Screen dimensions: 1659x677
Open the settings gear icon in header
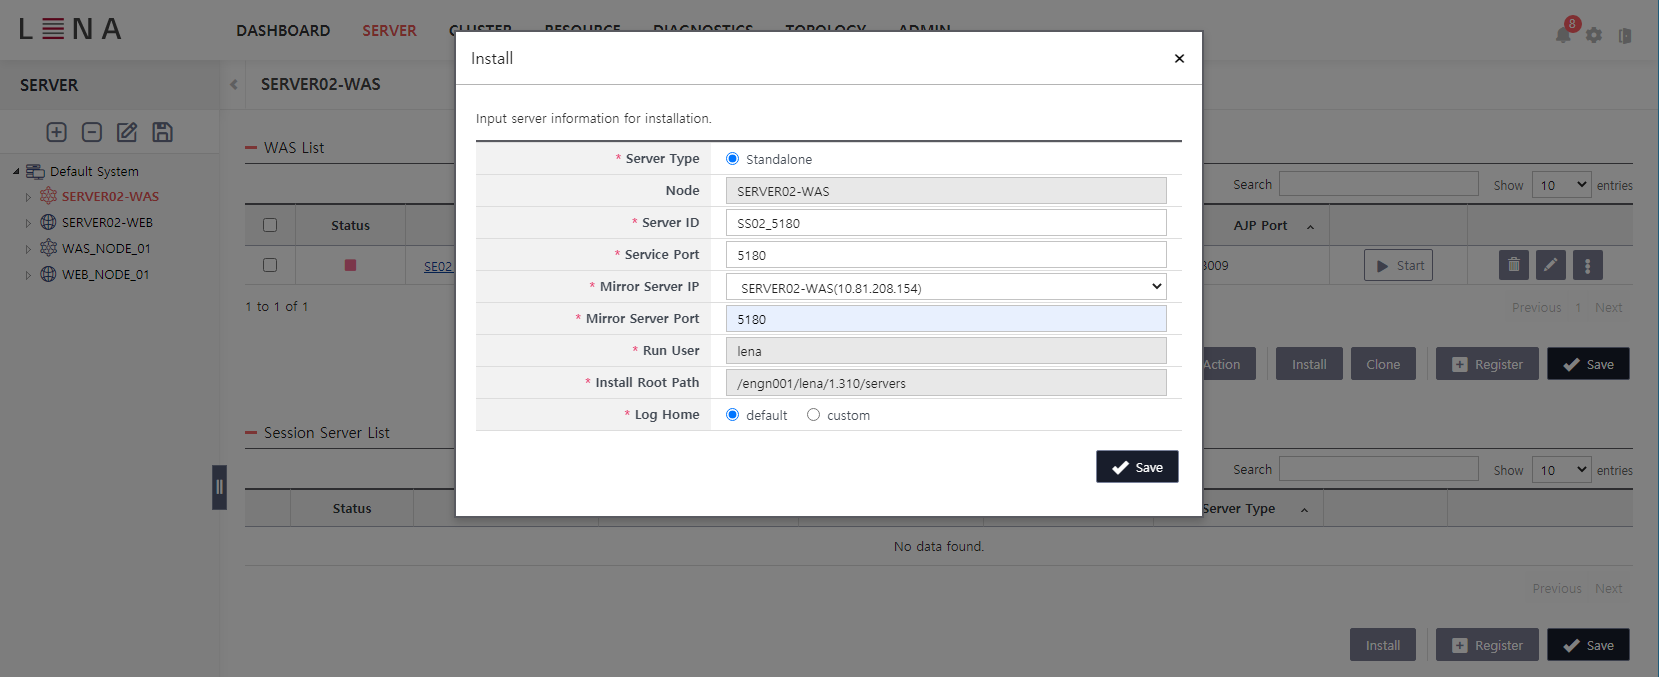[1594, 35]
